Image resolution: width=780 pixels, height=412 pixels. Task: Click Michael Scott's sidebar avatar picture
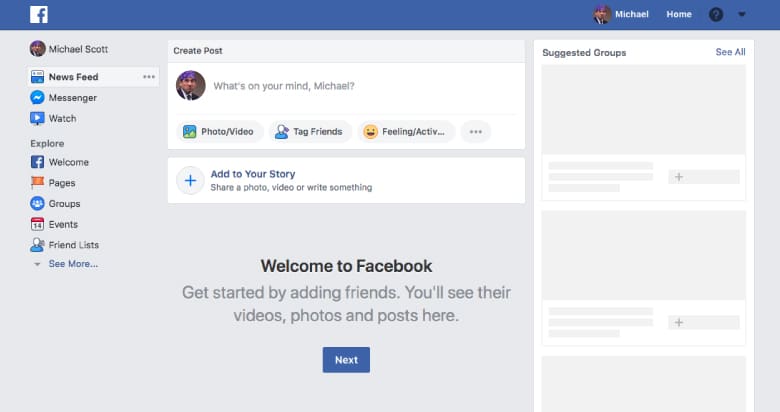pos(37,49)
